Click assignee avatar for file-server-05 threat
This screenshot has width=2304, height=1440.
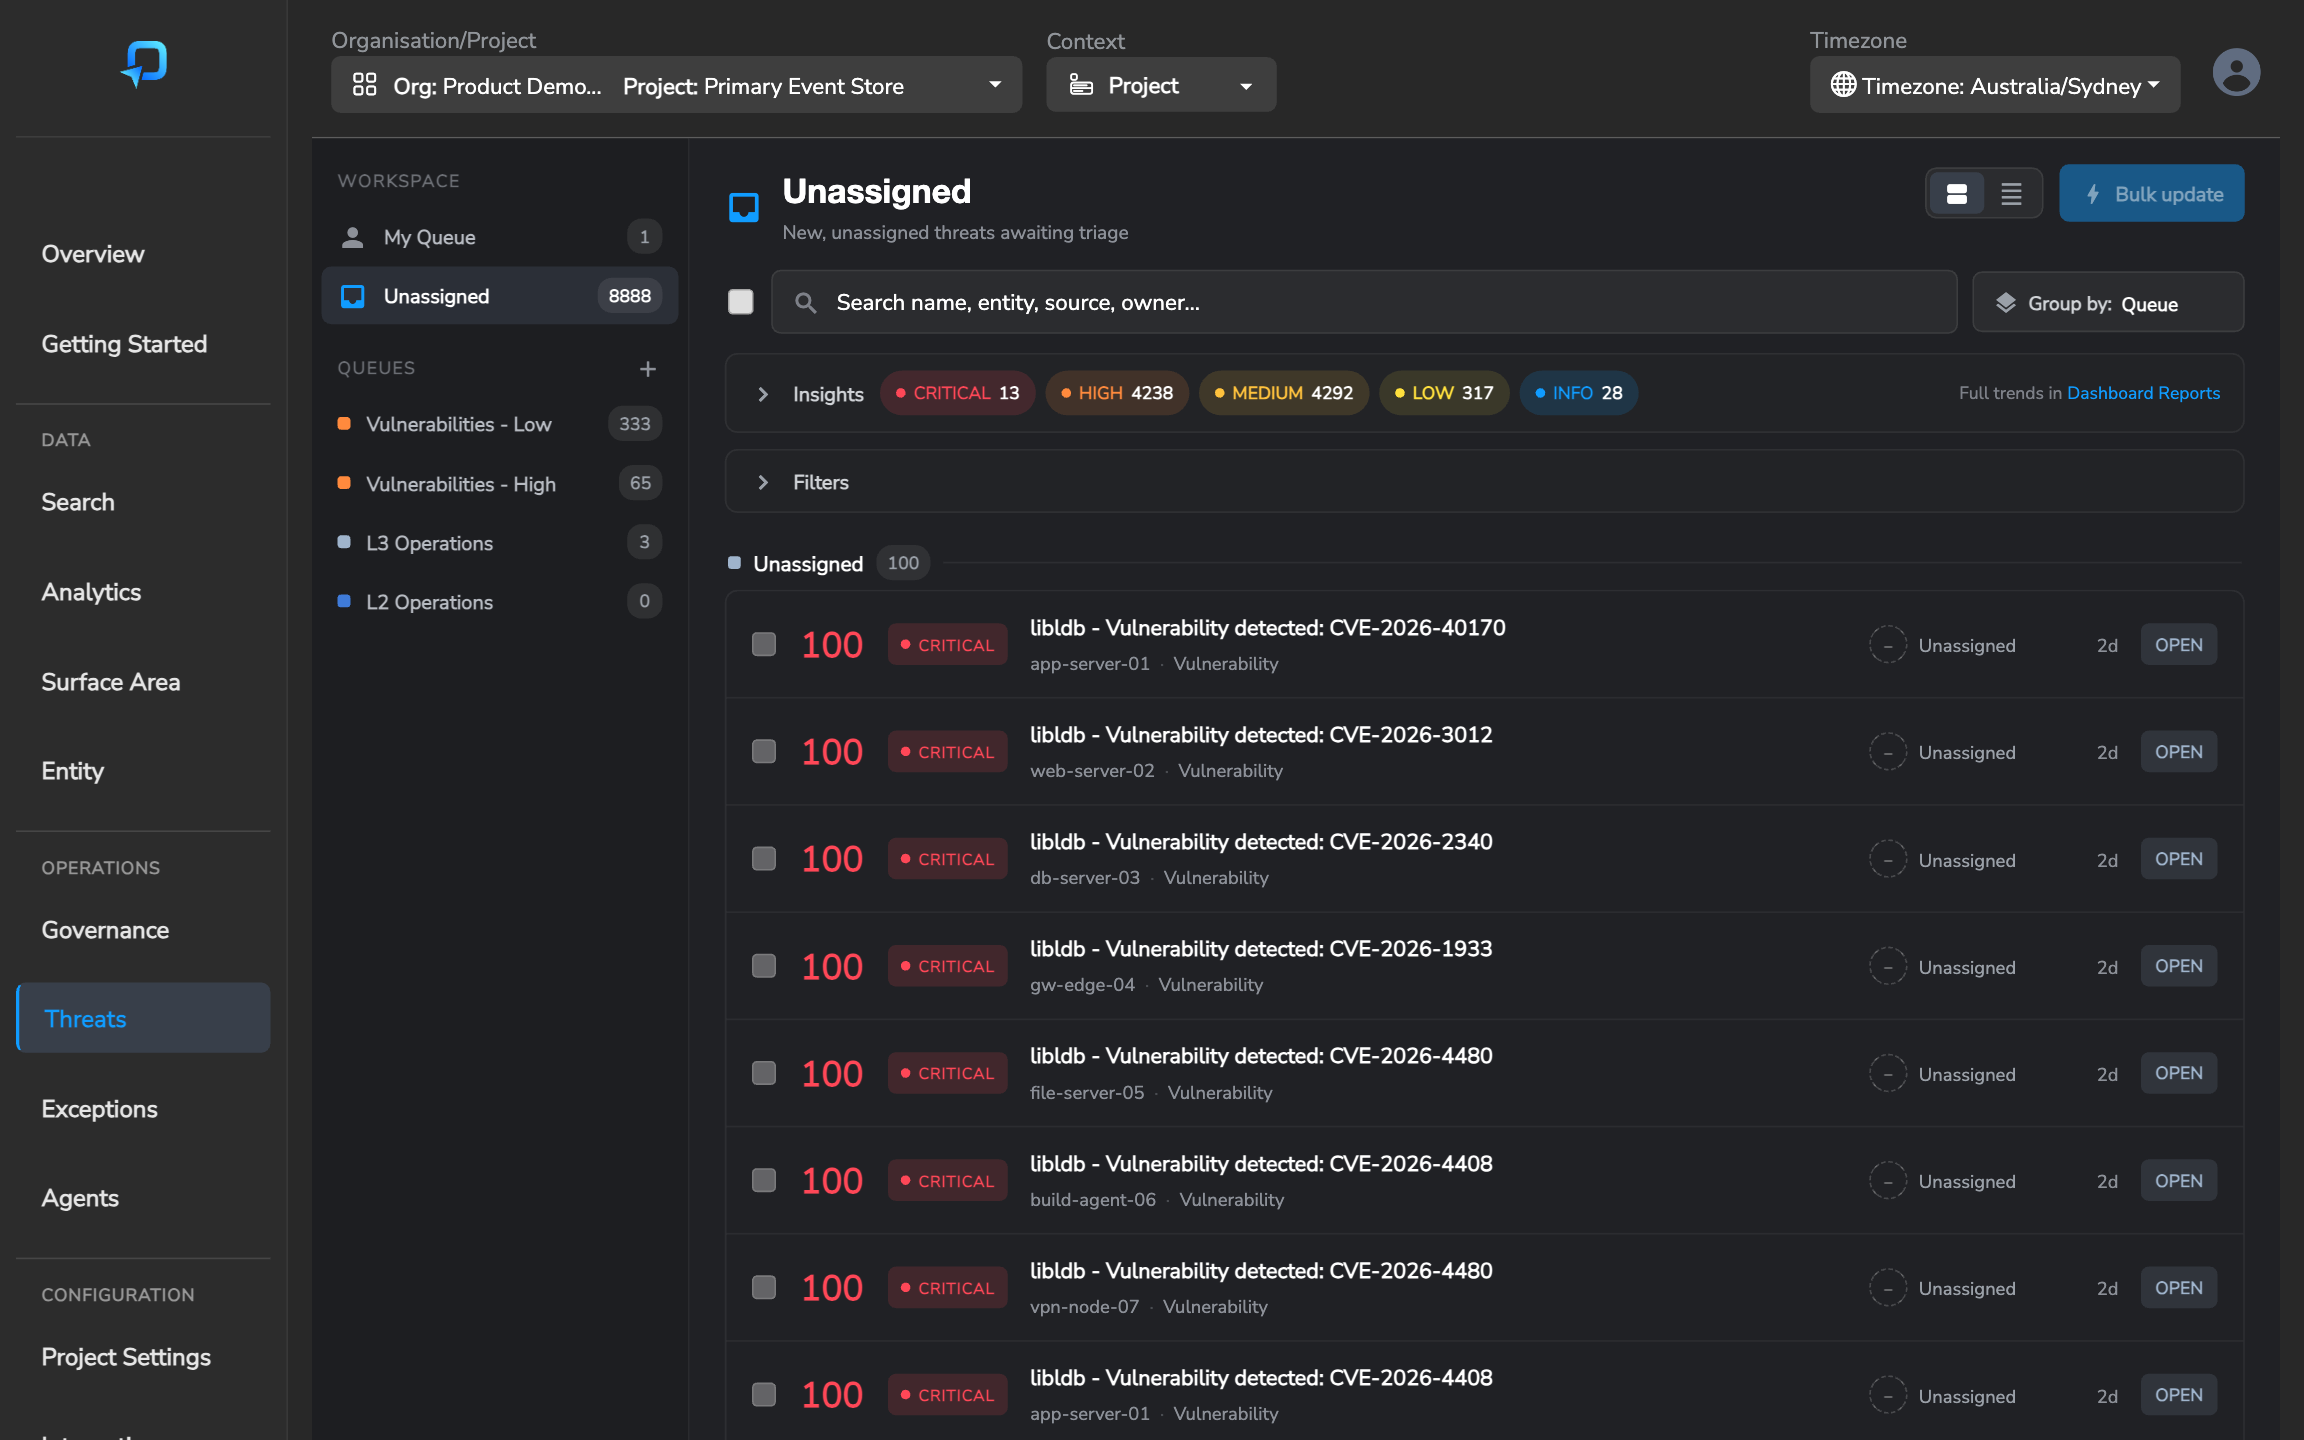tap(1888, 1074)
